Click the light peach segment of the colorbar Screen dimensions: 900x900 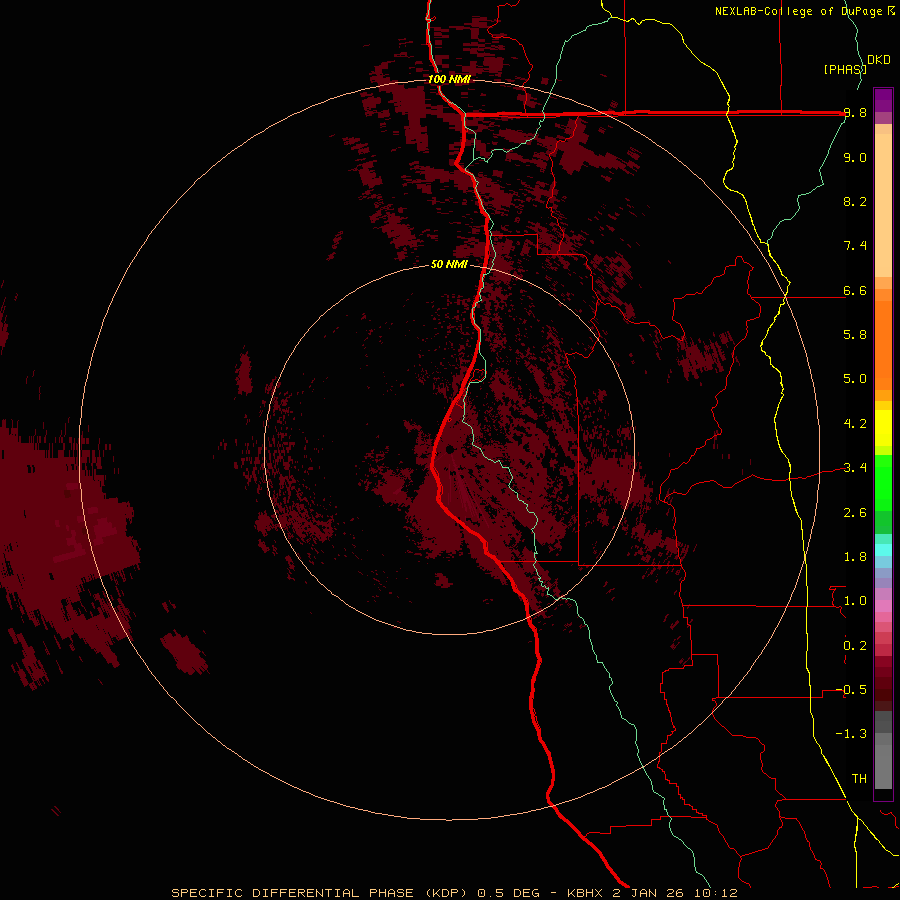pos(883,207)
